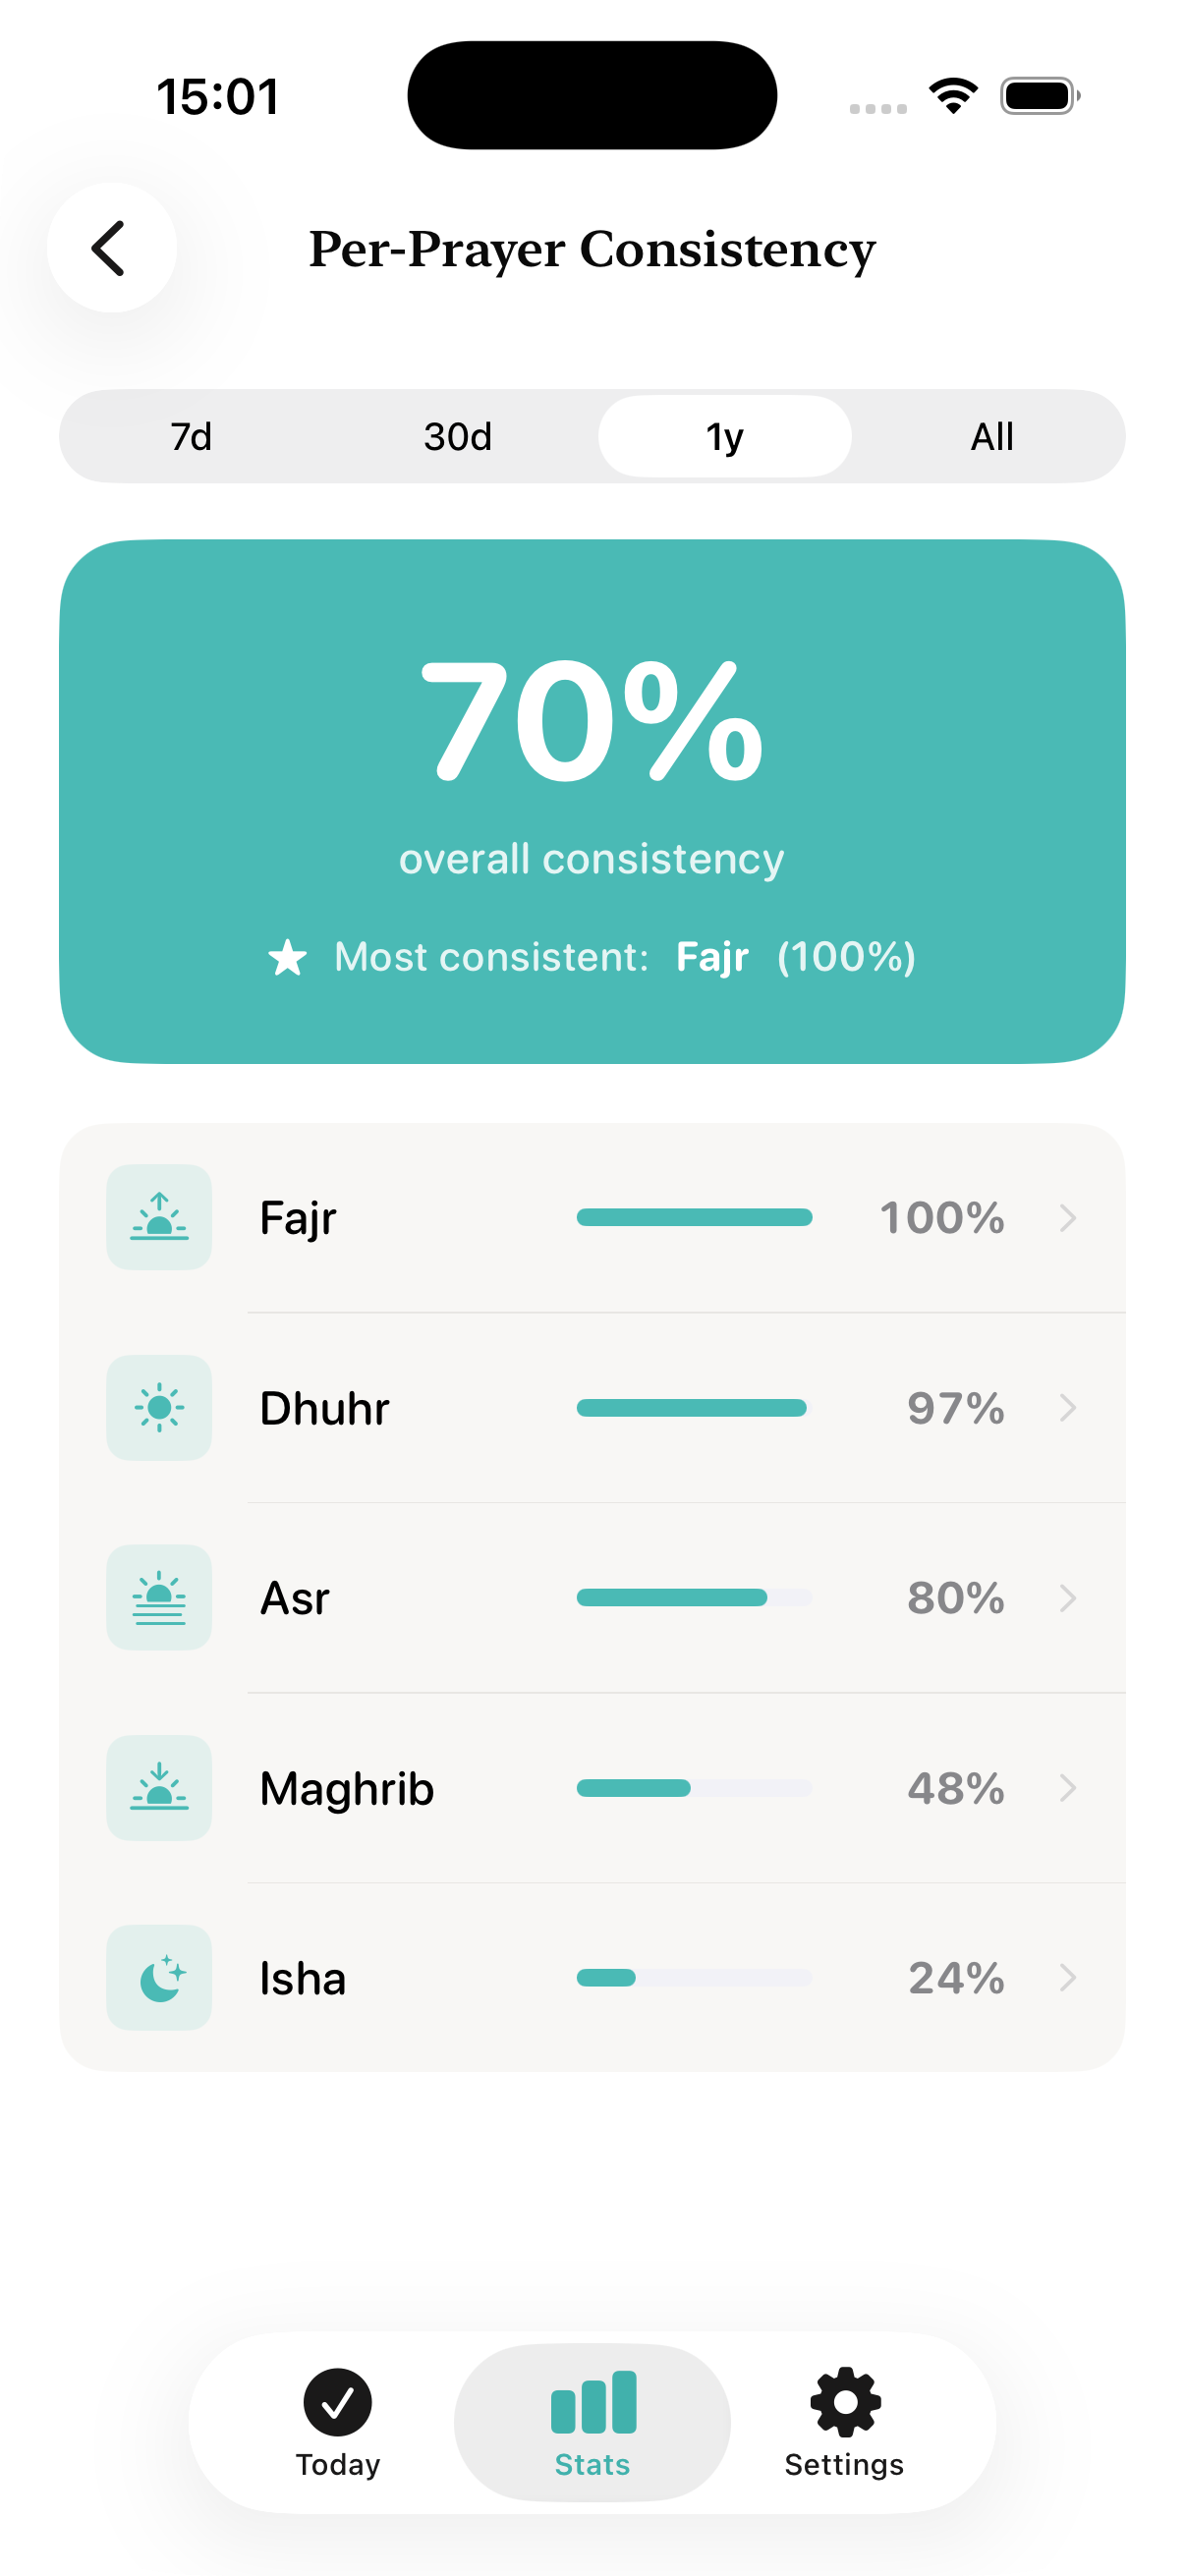Open Asr details with its chevron

[x=1068, y=1597]
